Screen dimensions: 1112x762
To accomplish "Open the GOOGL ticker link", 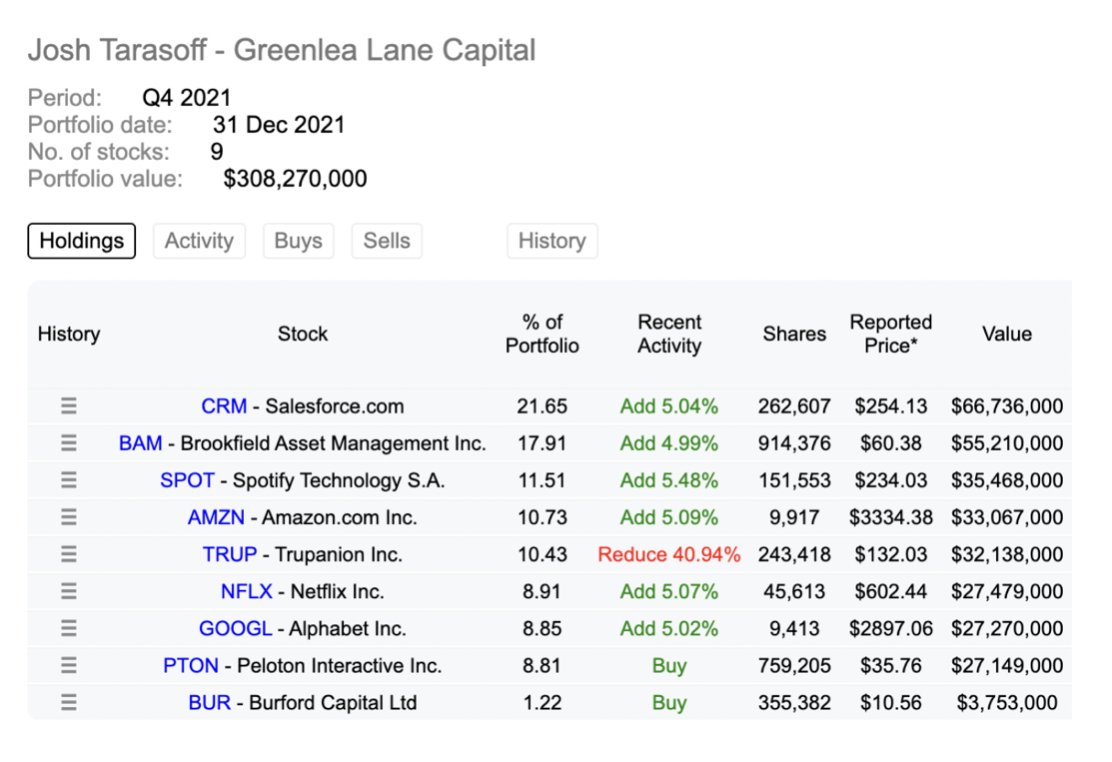I will tap(235, 628).
